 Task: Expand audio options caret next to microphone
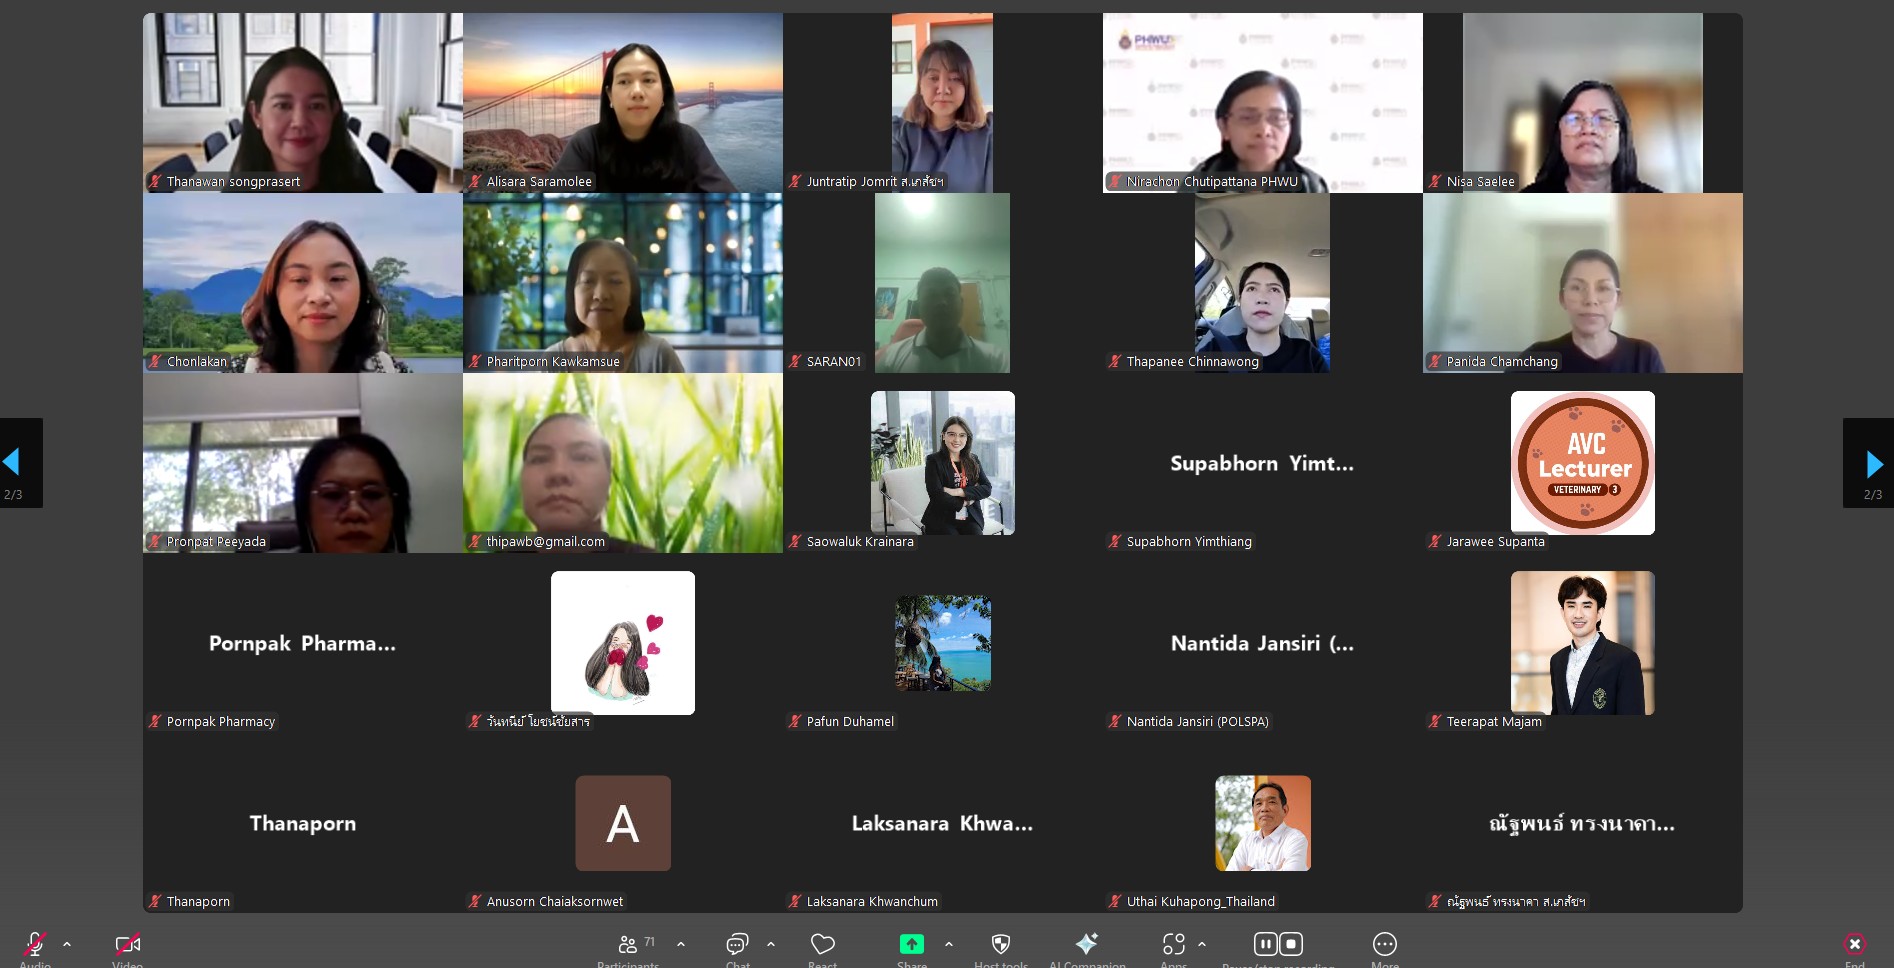point(67,944)
